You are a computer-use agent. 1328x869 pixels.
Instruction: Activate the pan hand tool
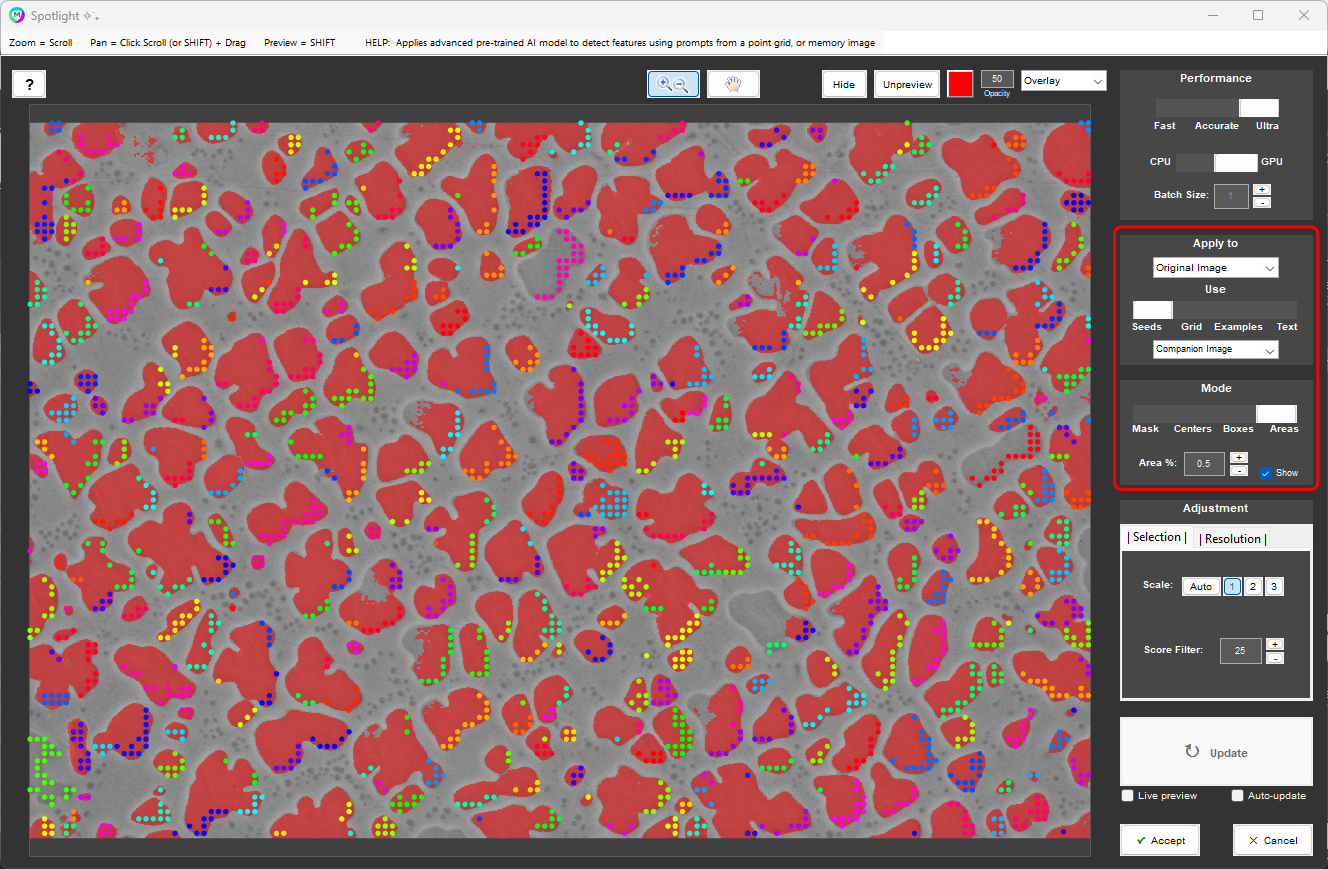tap(733, 84)
